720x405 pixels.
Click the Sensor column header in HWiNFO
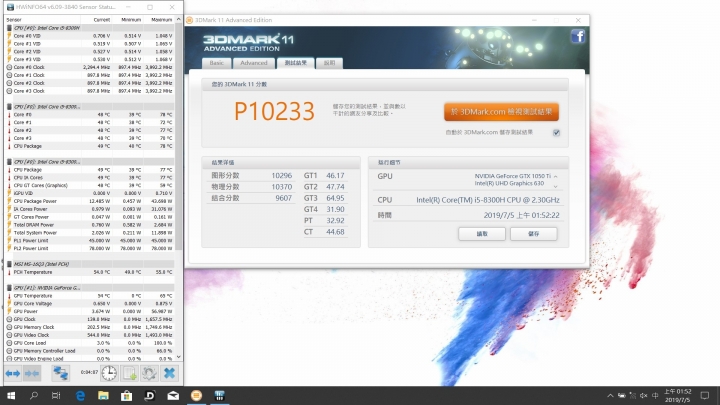42,20
